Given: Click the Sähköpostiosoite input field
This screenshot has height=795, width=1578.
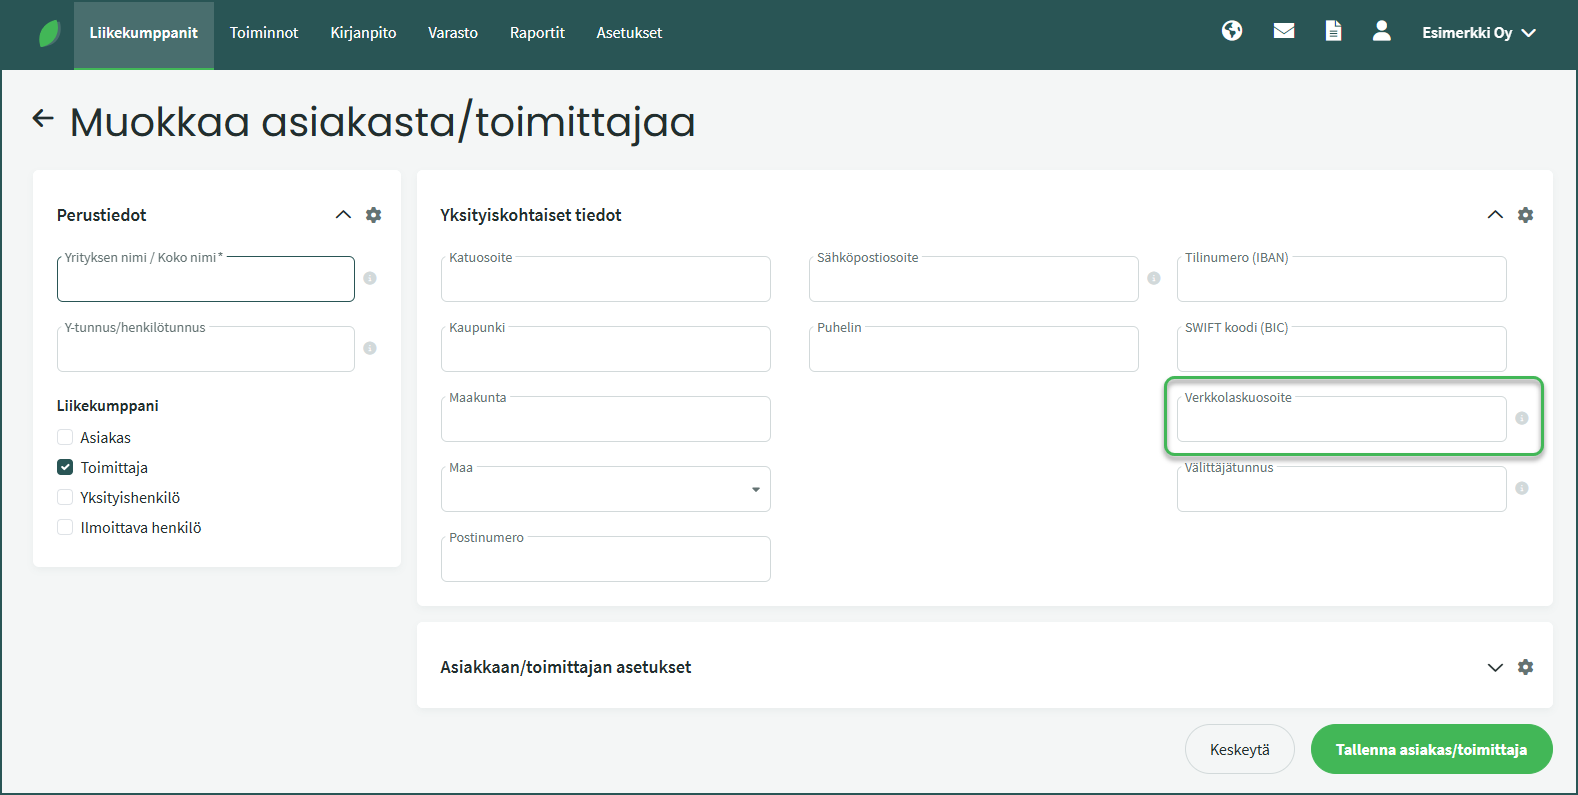Looking at the screenshot, I should tap(973, 281).
